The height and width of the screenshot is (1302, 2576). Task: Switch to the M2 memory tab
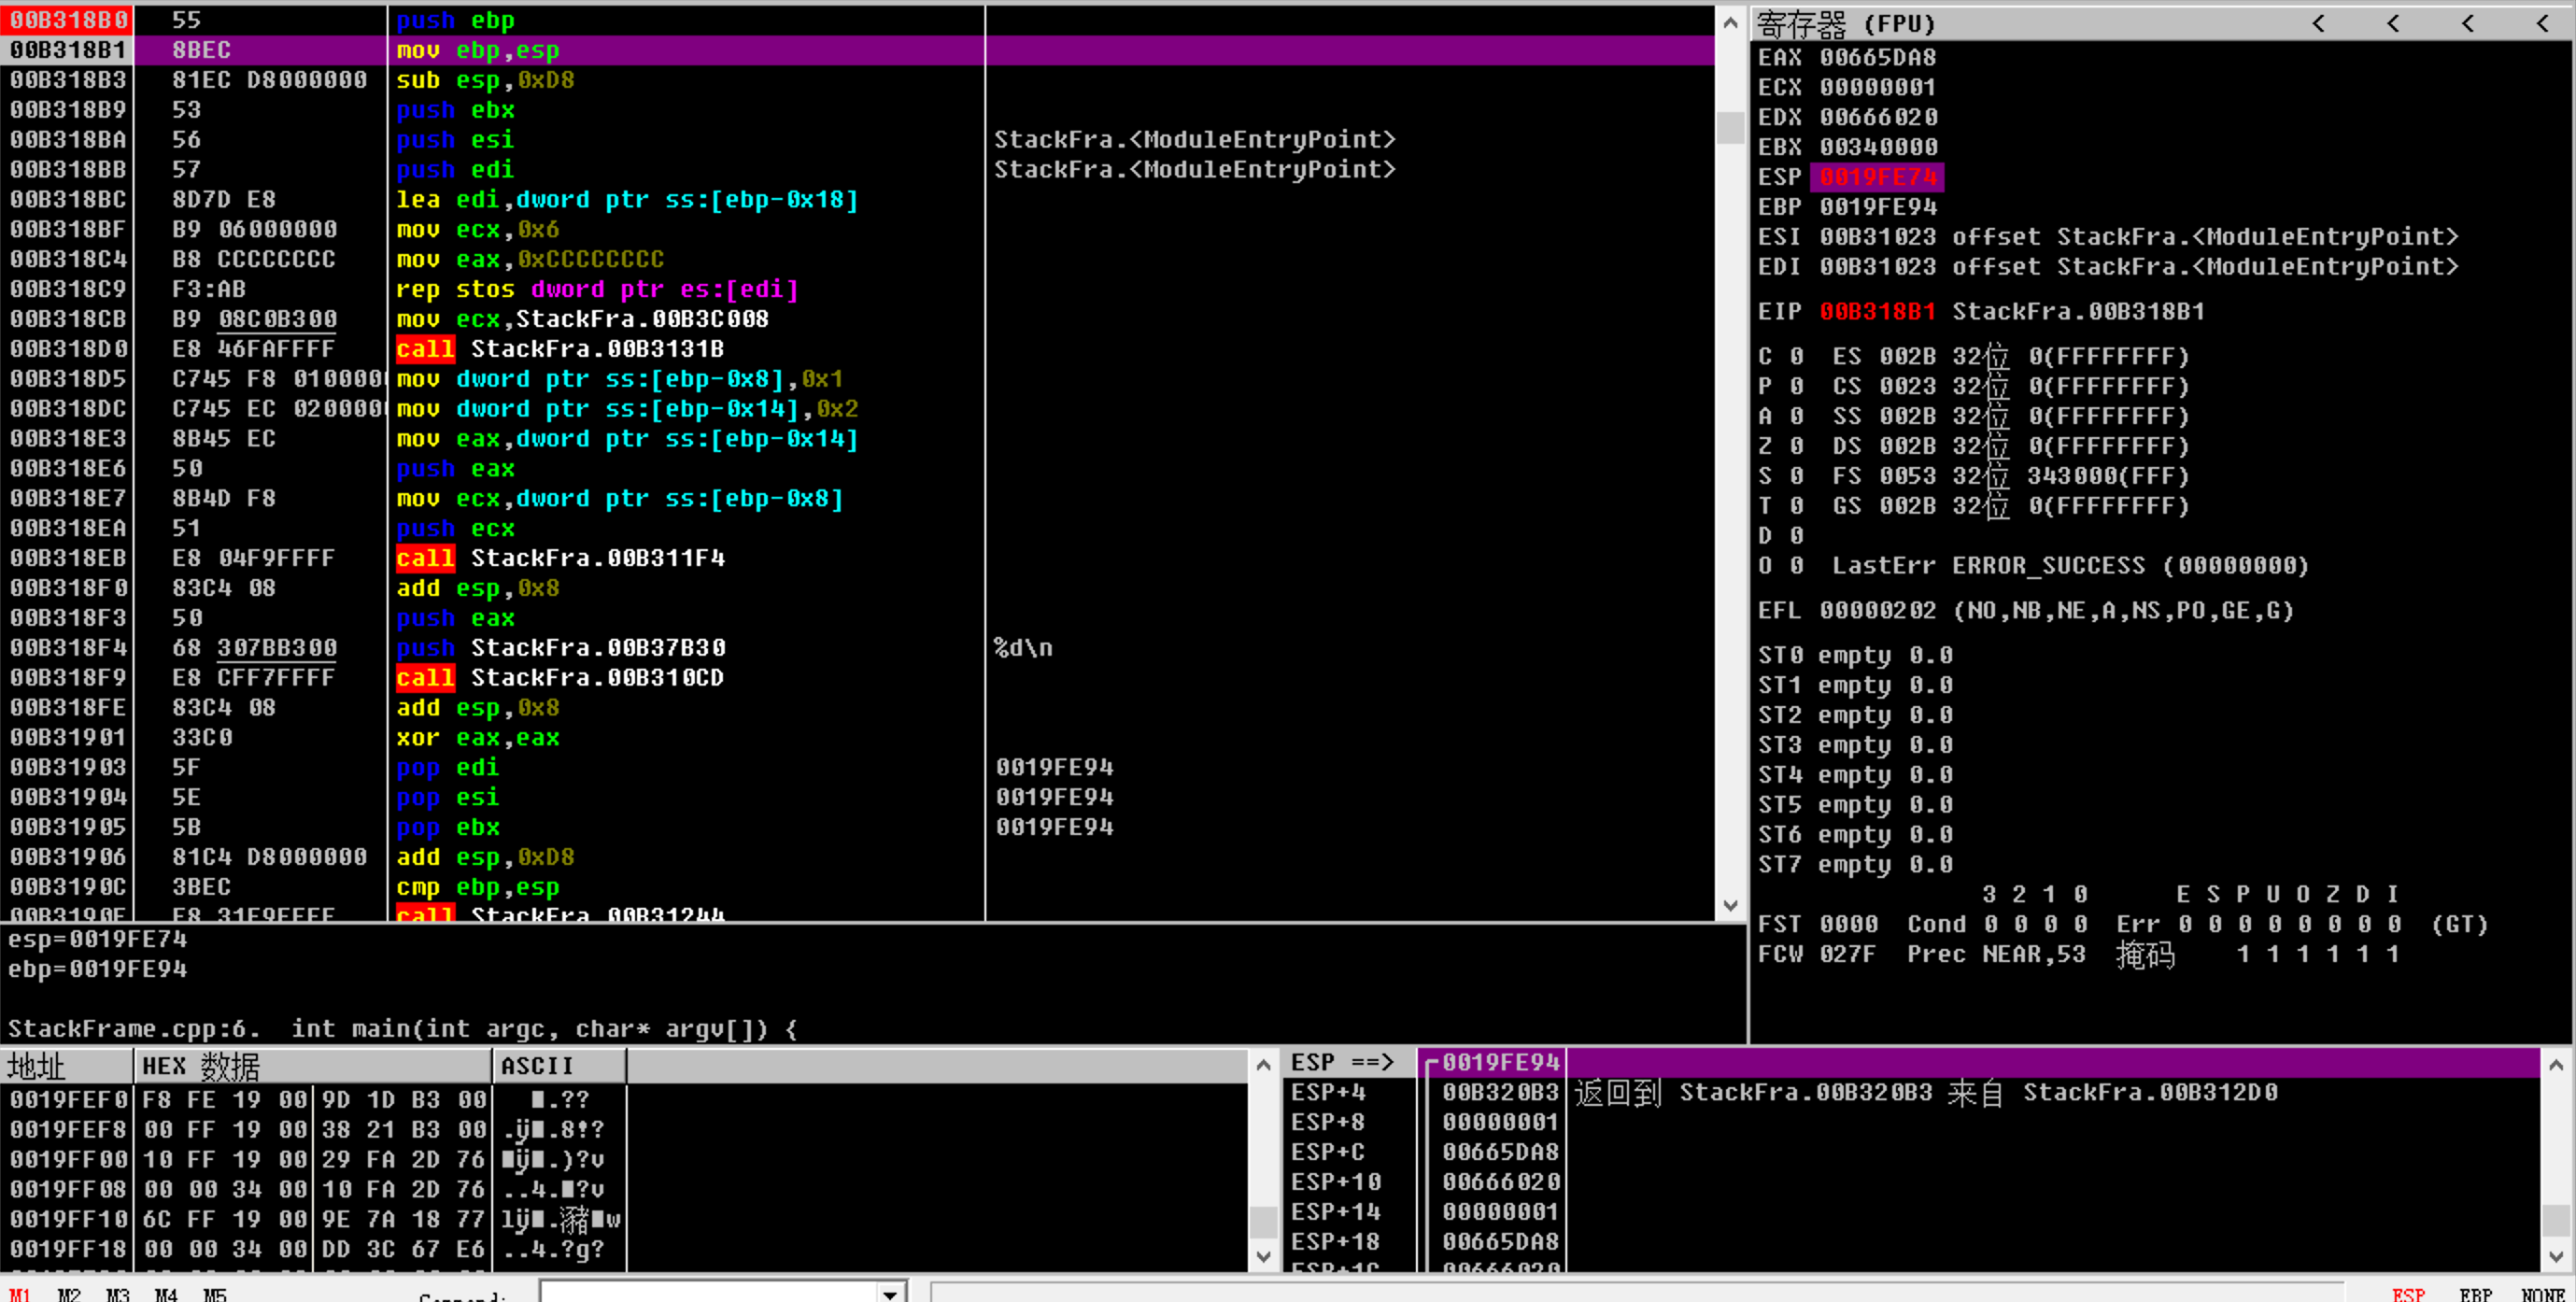tap(68, 1294)
